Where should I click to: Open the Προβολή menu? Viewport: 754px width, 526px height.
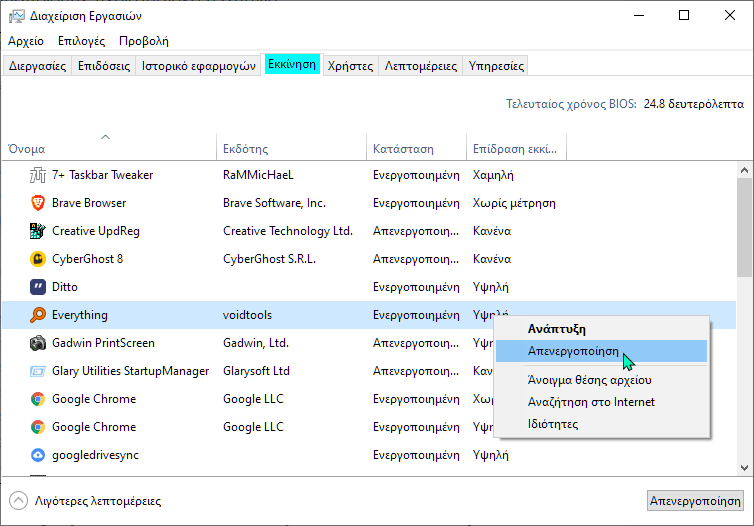pyautogui.click(x=144, y=41)
